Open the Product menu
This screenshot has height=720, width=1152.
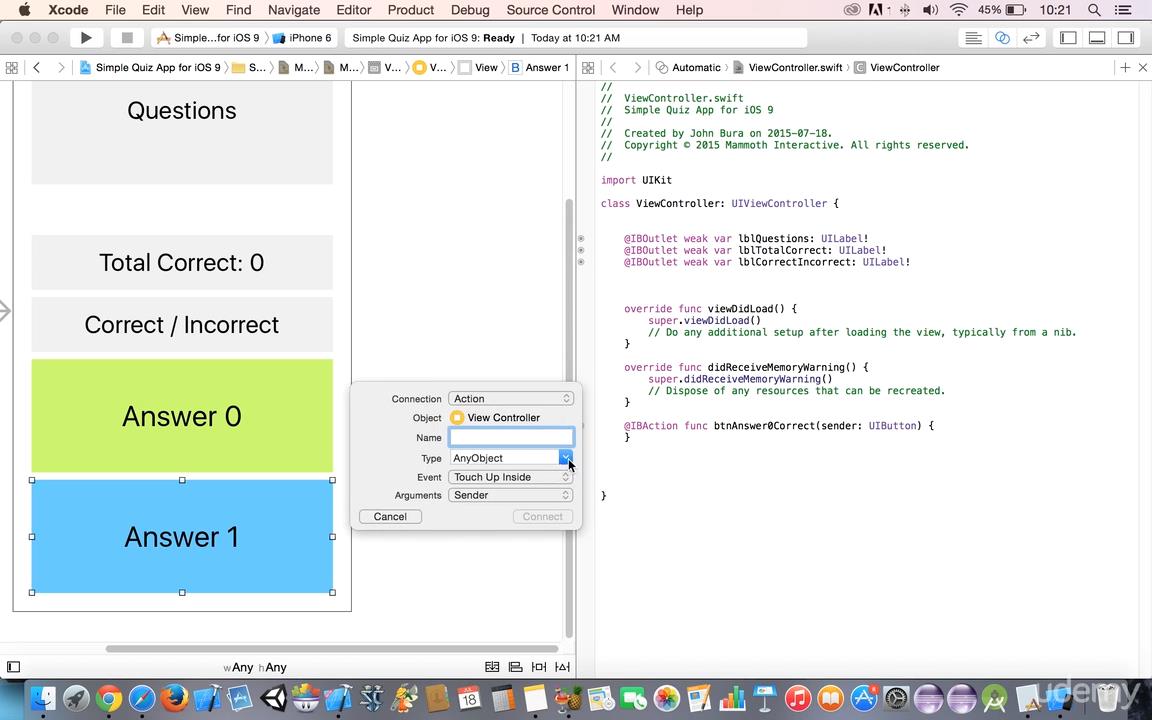pos(411,10)
